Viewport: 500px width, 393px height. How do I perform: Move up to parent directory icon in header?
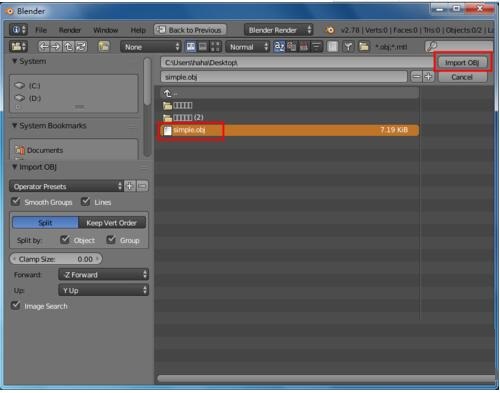pos(68,47)
